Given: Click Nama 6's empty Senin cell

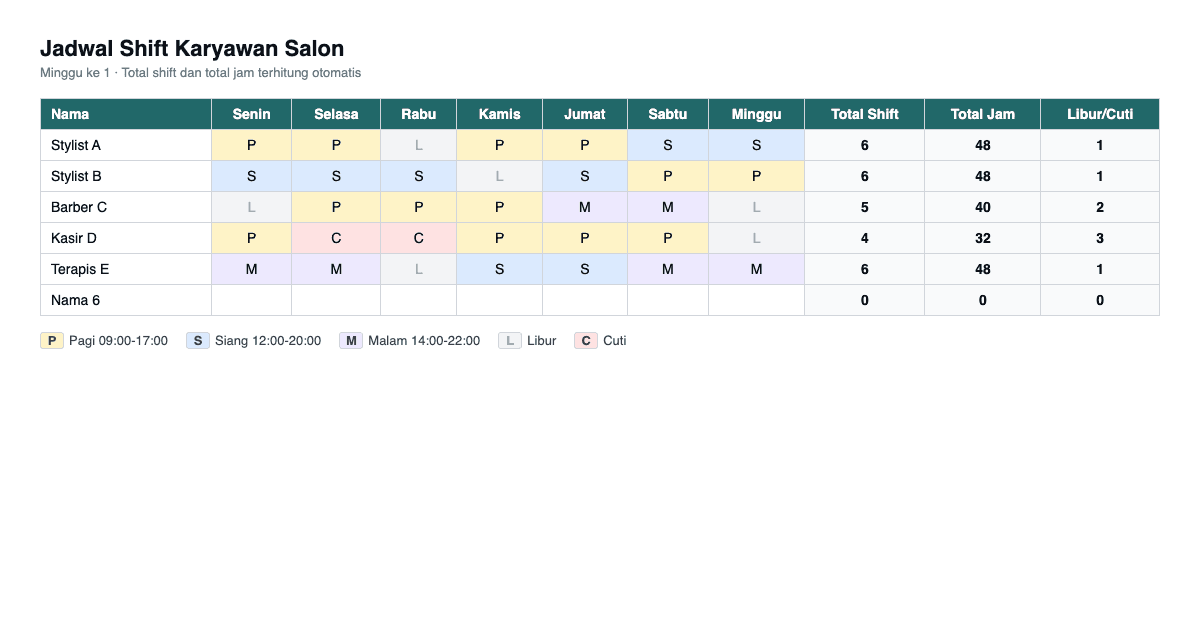Looking at the screenshot, I should pyautogui.click(x=251, y=300).
